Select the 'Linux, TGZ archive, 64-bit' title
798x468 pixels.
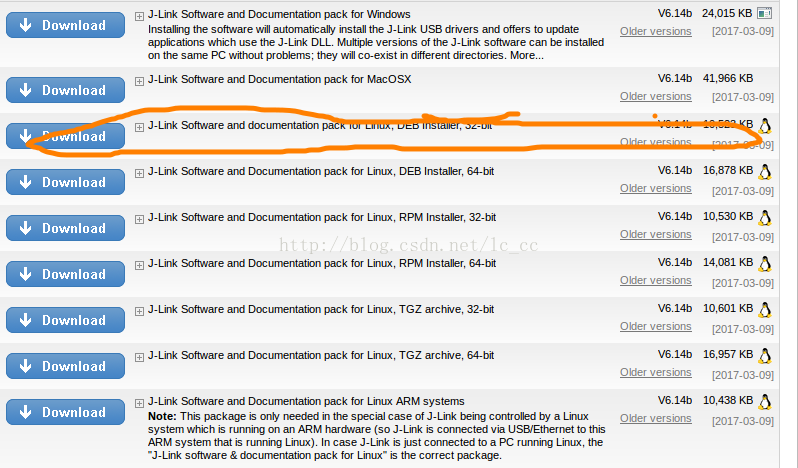(x=429, y=355)
